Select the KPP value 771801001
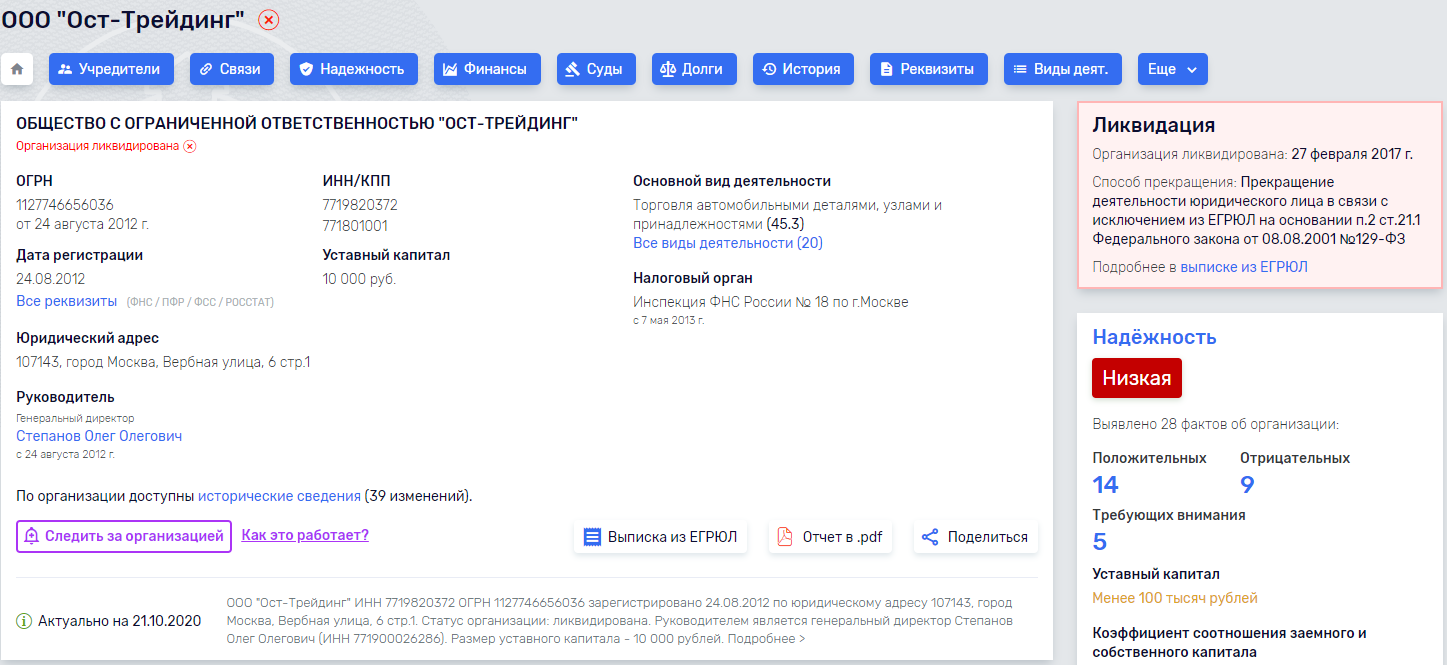 pos(355,226)
